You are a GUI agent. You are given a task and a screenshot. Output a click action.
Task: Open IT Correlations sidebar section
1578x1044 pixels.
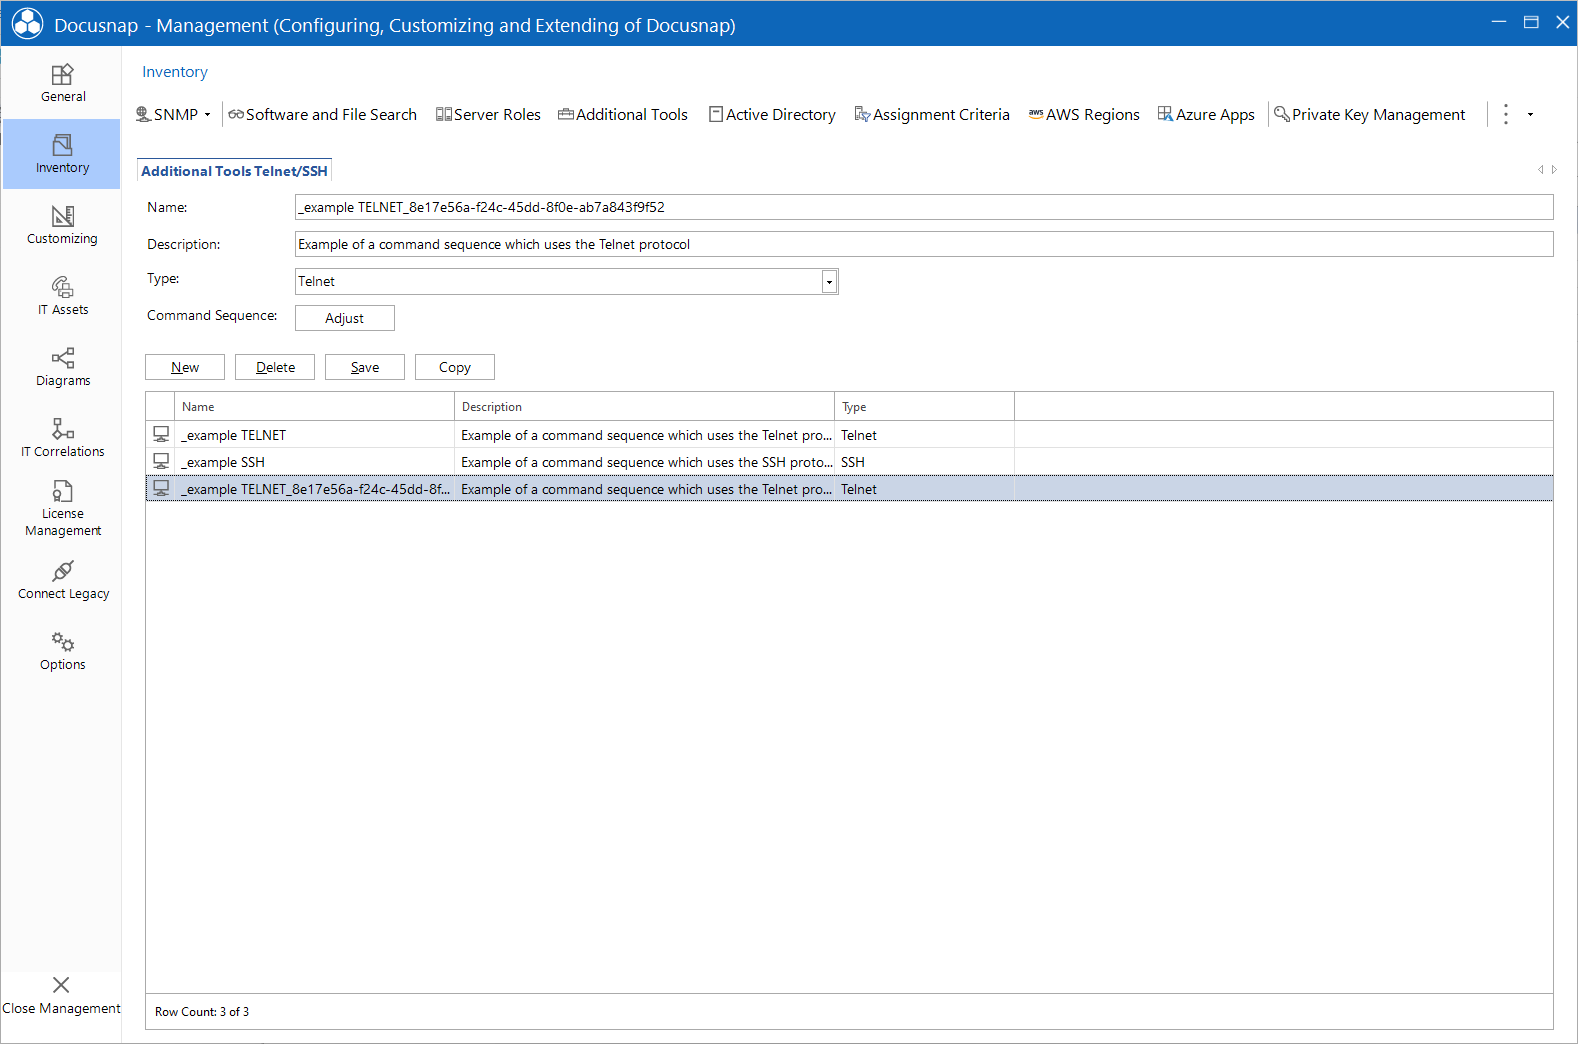coord(62,438)
